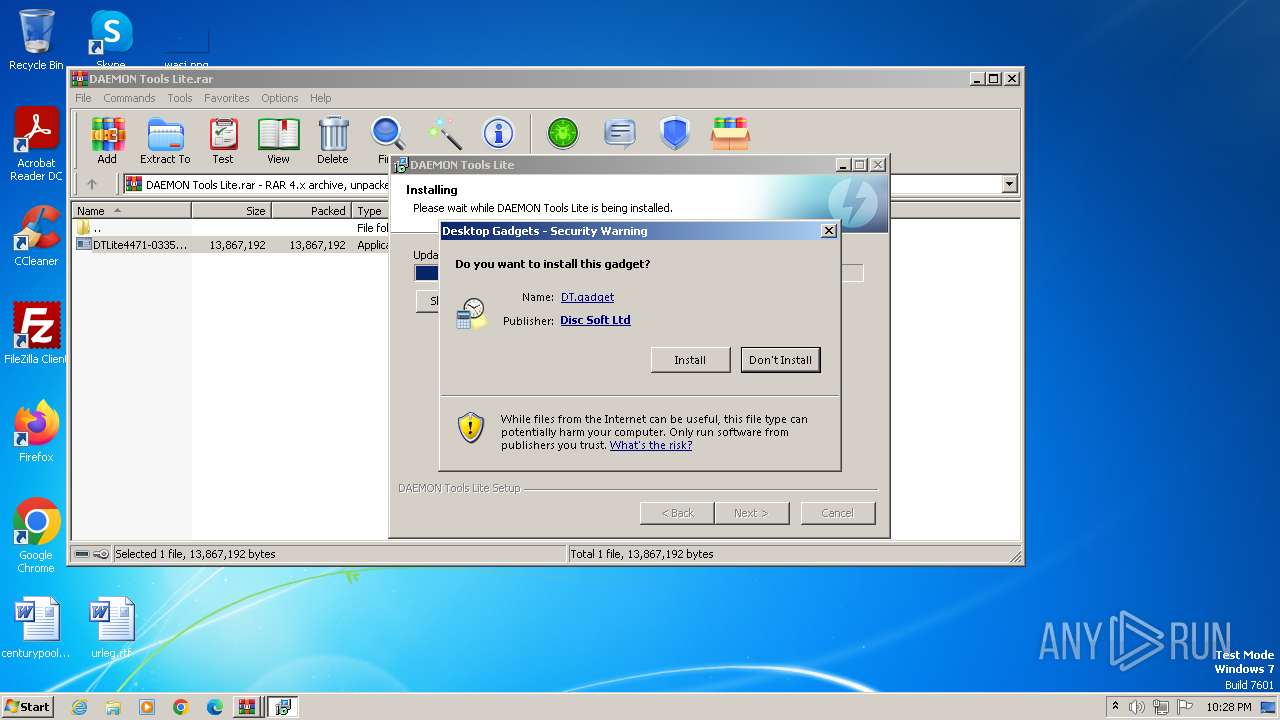Click the key icon in WinRAR status bar
This screenshot has width=1280, height=720.
click(101, 554)
